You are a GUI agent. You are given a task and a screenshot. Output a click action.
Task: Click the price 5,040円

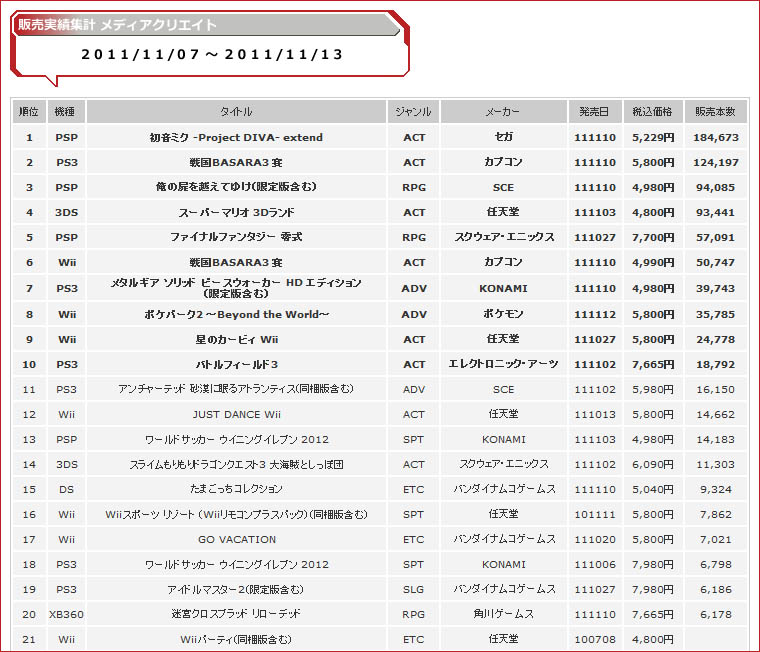pyautogui.click(x=653, y=490)
